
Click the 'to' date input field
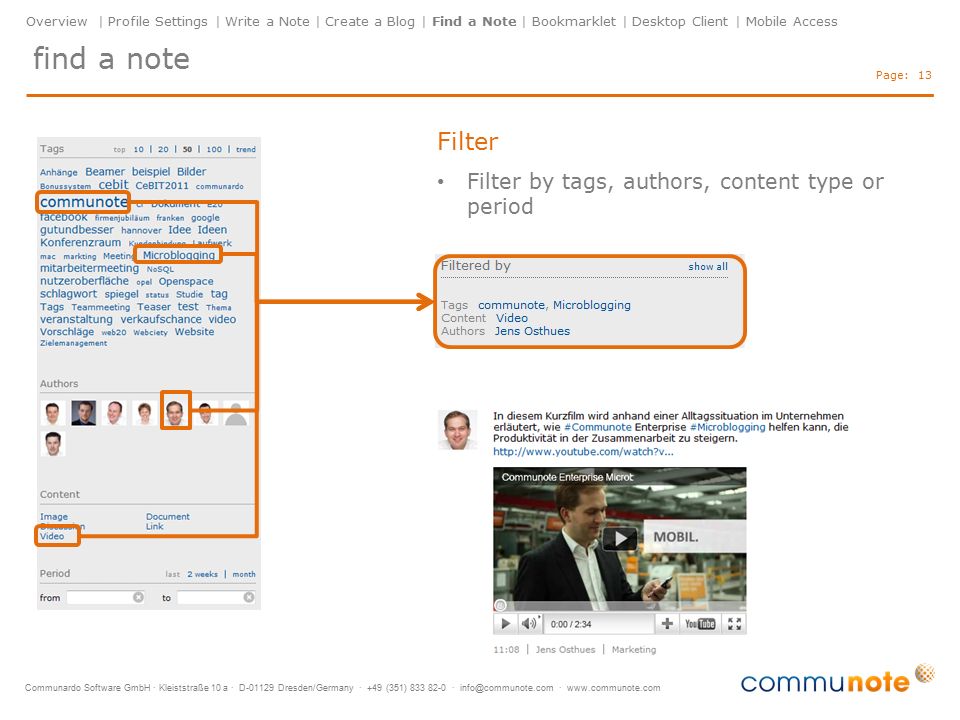click(x=216, y=597)
